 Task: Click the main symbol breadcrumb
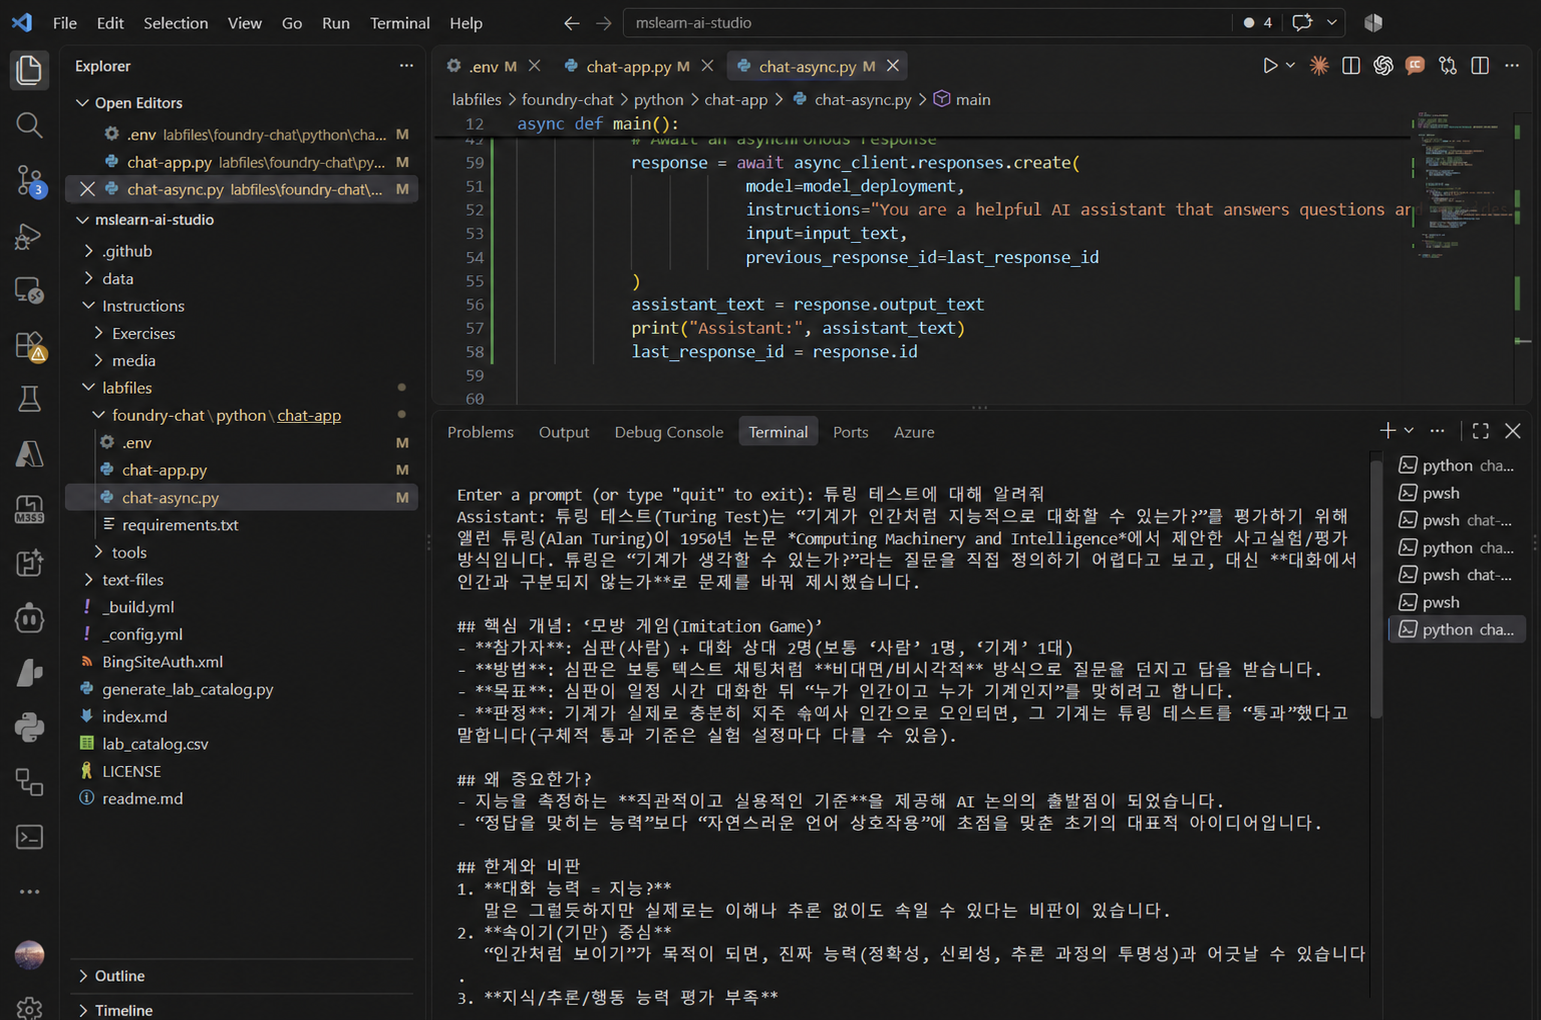click(x=962, y=100)
